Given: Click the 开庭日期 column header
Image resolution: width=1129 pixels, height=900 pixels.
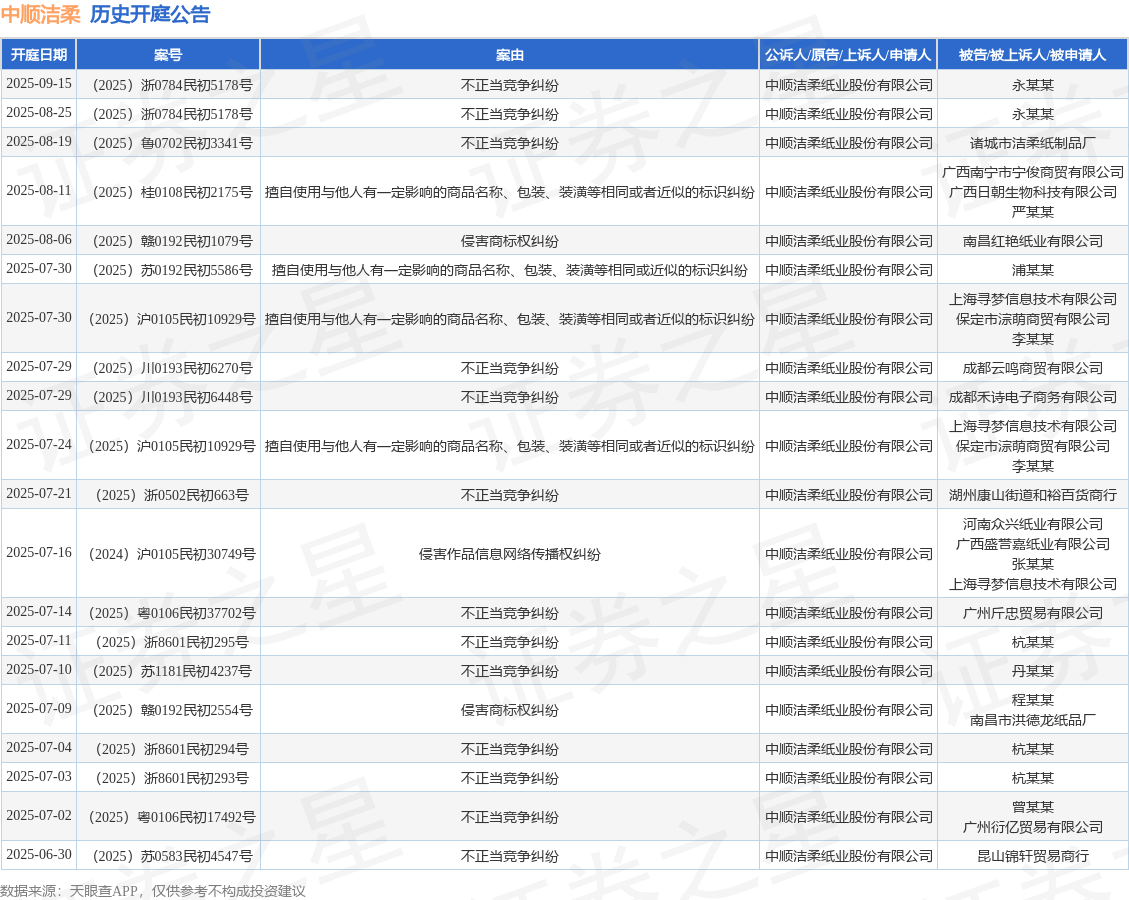Looking at the screenshot, I should click(x=39, y=55).
